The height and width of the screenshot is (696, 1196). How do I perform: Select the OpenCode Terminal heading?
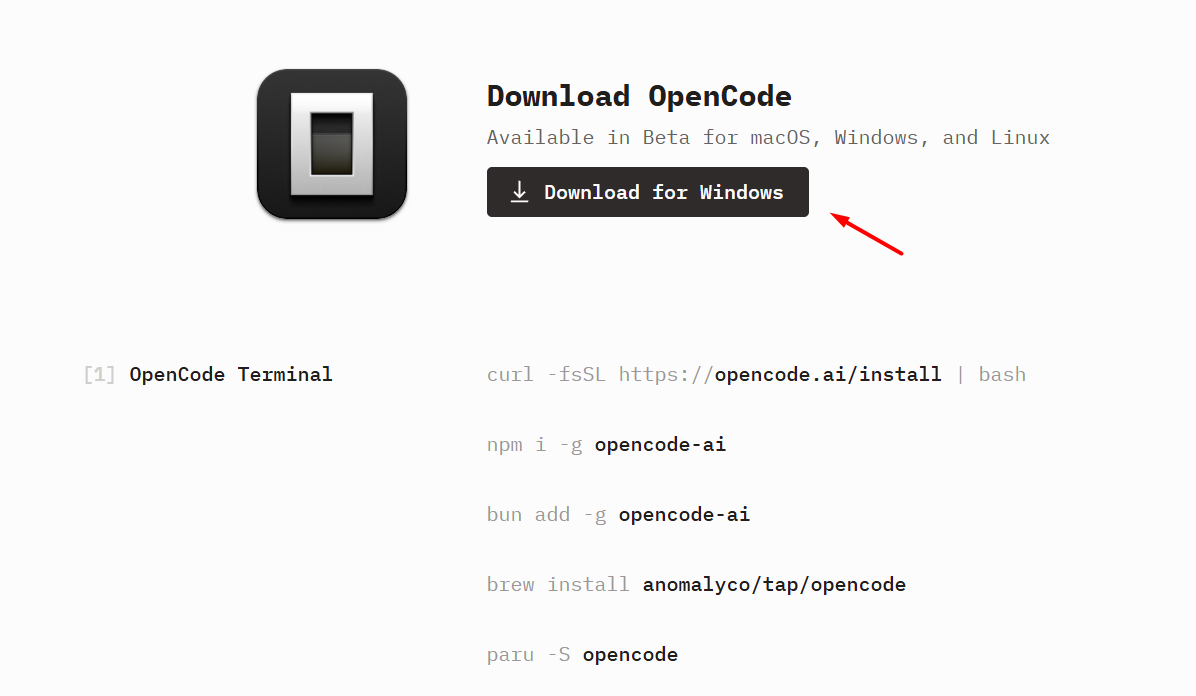pos(230,374)
